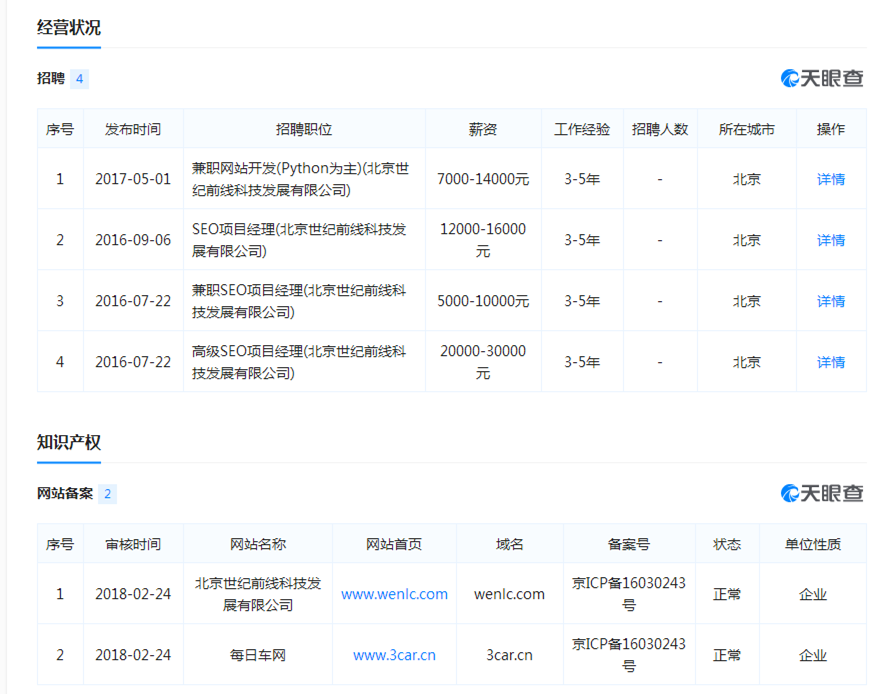Click the 招聘人数 column header
The image size is (890, 694).
(660, 129)
